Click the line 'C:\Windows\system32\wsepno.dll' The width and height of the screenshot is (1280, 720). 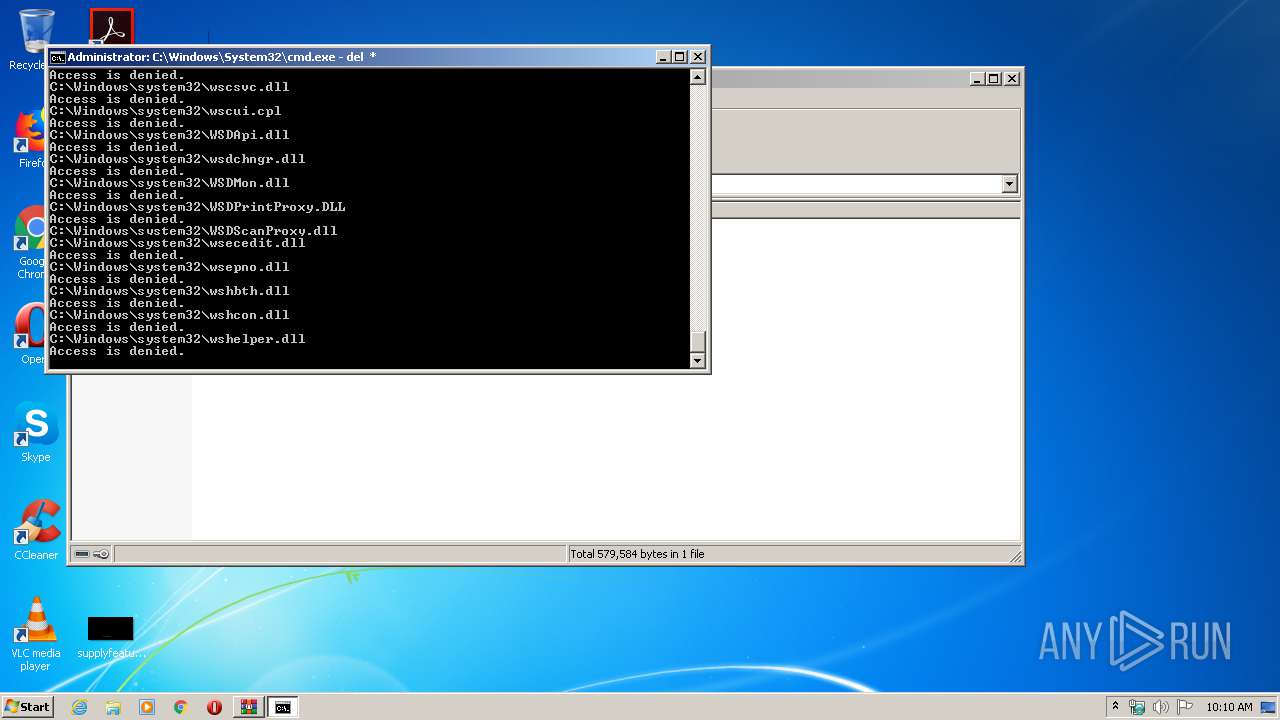point(169,267)
